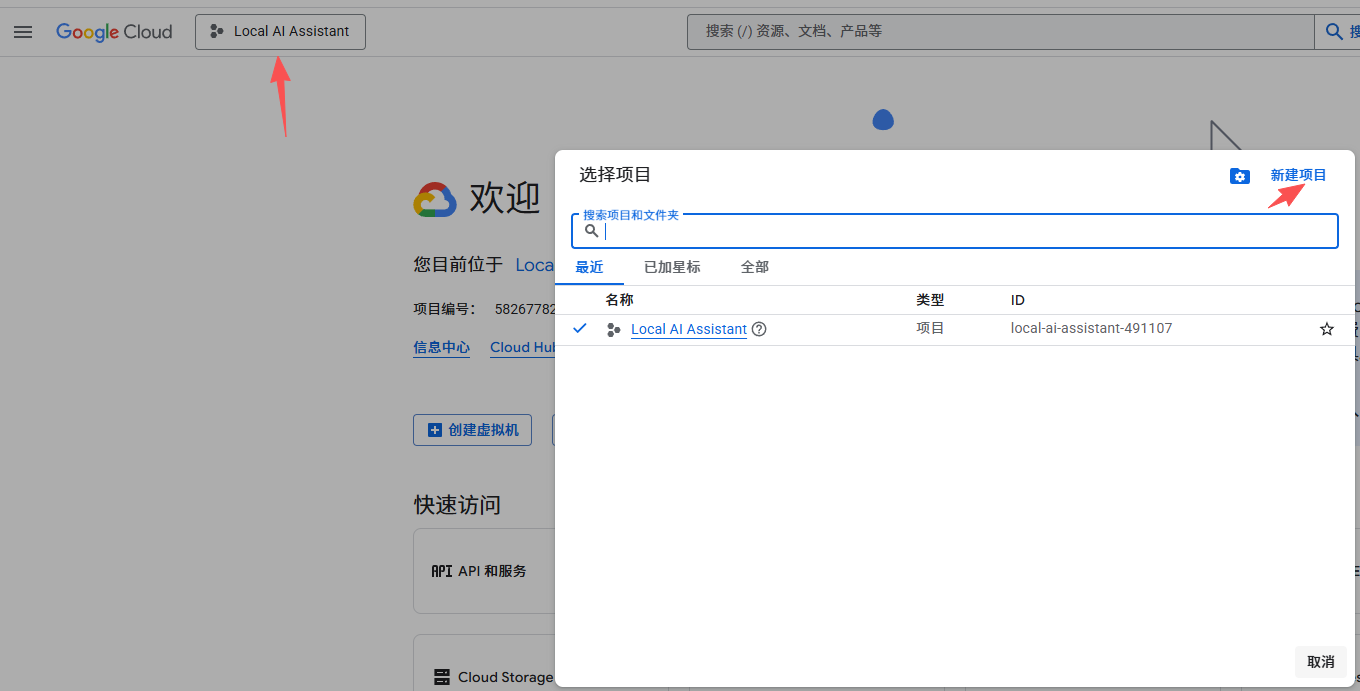
Task: Click the ID column header
Action: point(1018,300)
